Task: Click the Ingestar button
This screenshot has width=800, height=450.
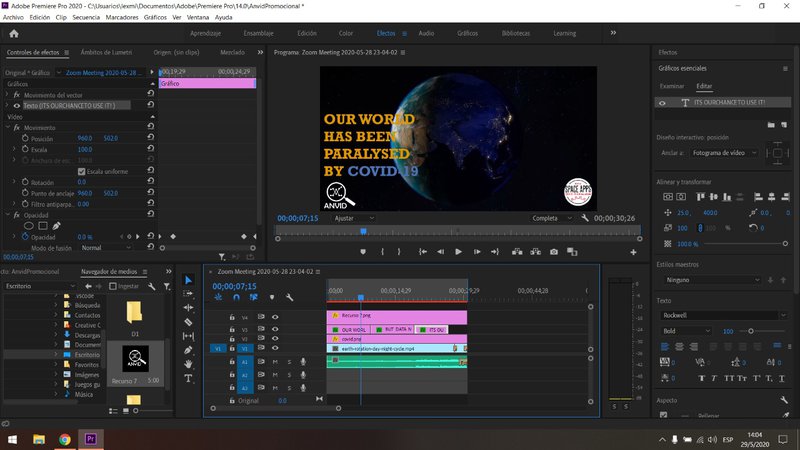Action: point(124,286)
